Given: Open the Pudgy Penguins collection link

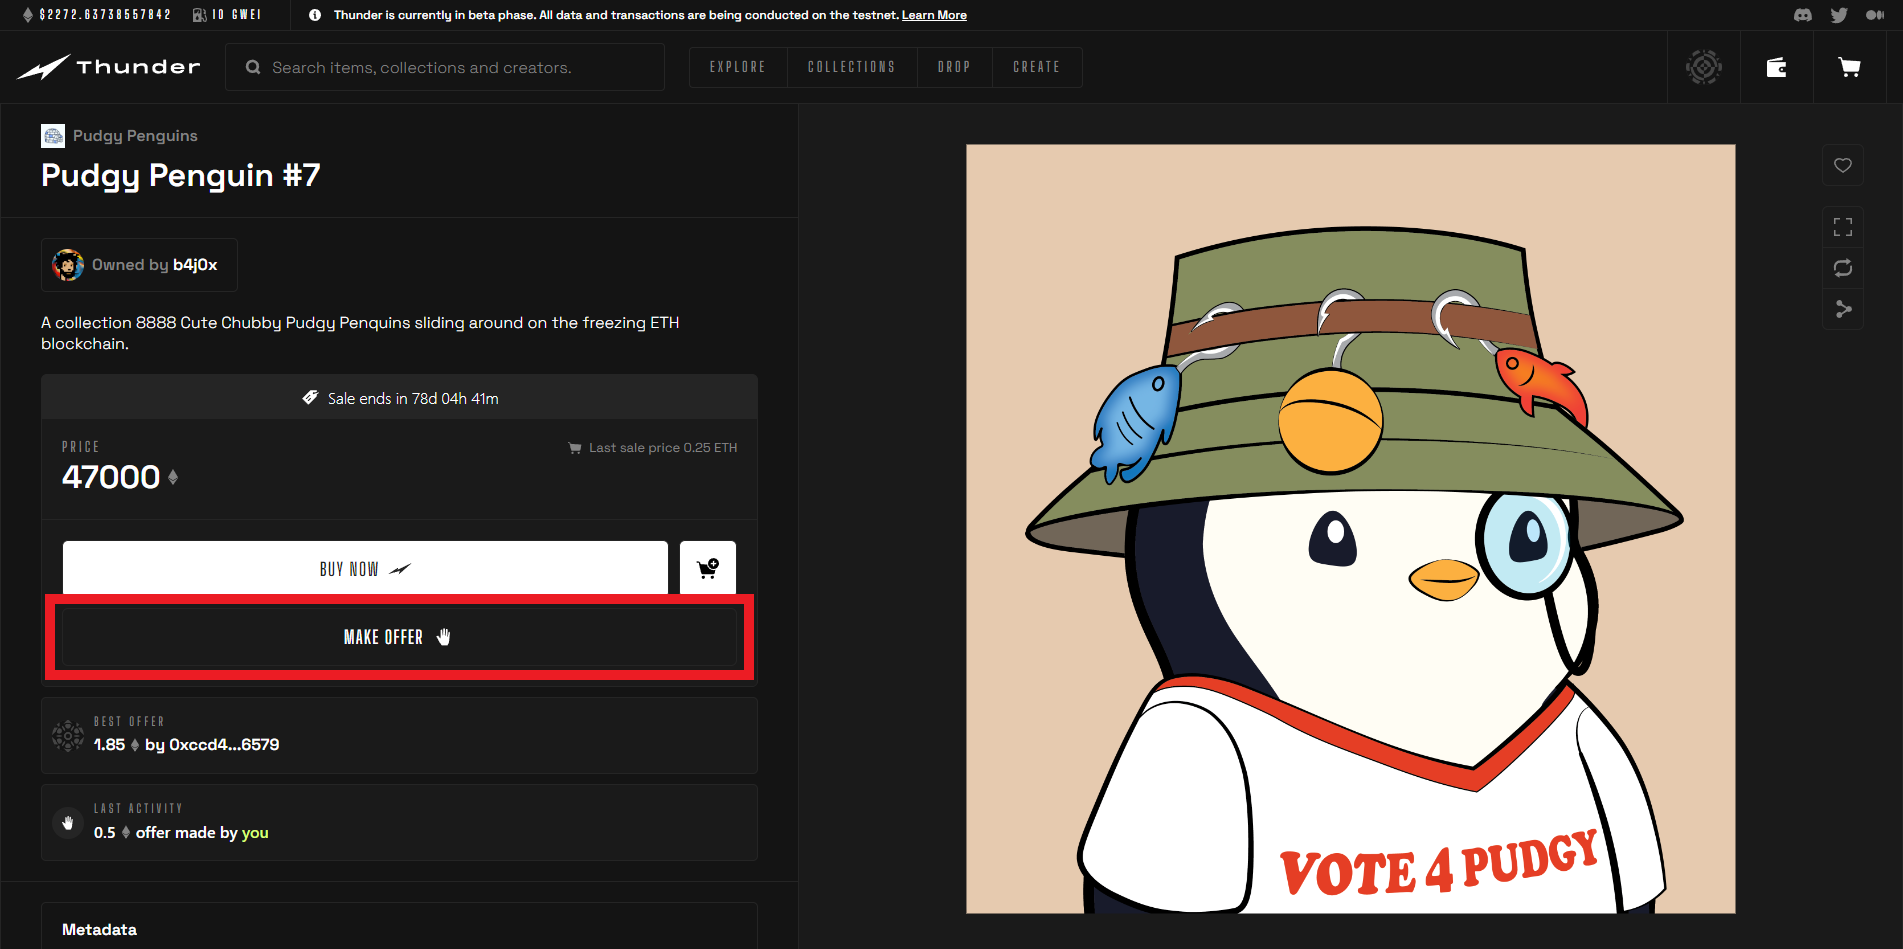Looking at the screenshot, I should pyautogui.click(x=134, y=136).
